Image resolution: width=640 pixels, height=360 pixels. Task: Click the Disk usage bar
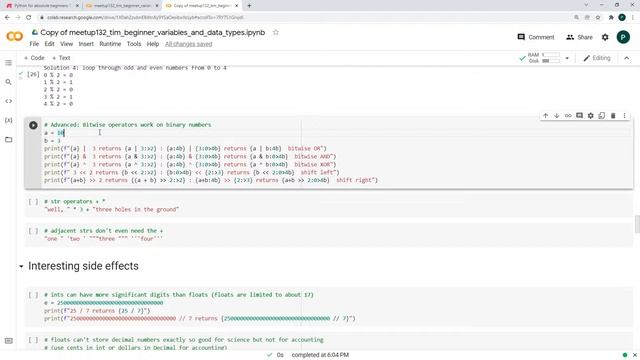pos(551,61)
